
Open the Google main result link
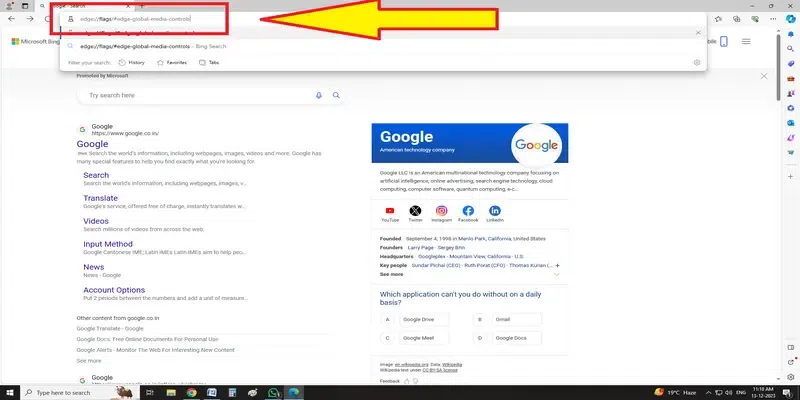[x=92, y=144]
